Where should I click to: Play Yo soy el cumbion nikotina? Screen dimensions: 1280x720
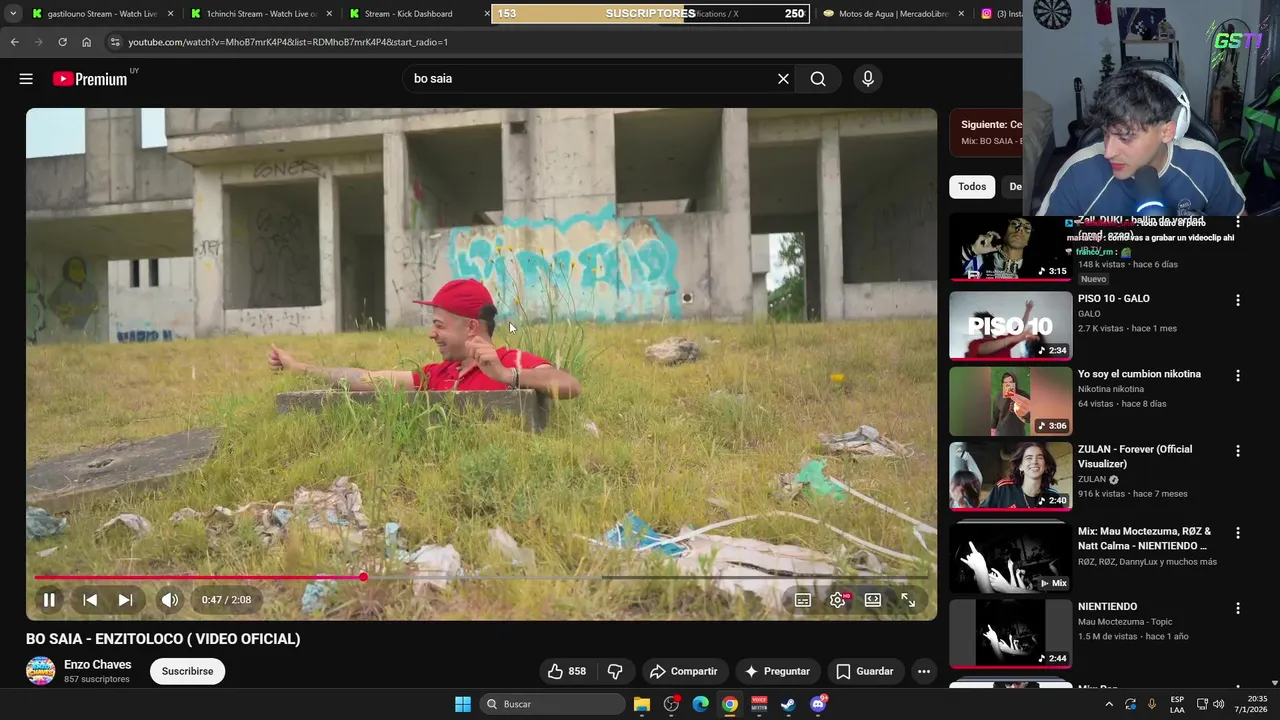pos(1010,400)
